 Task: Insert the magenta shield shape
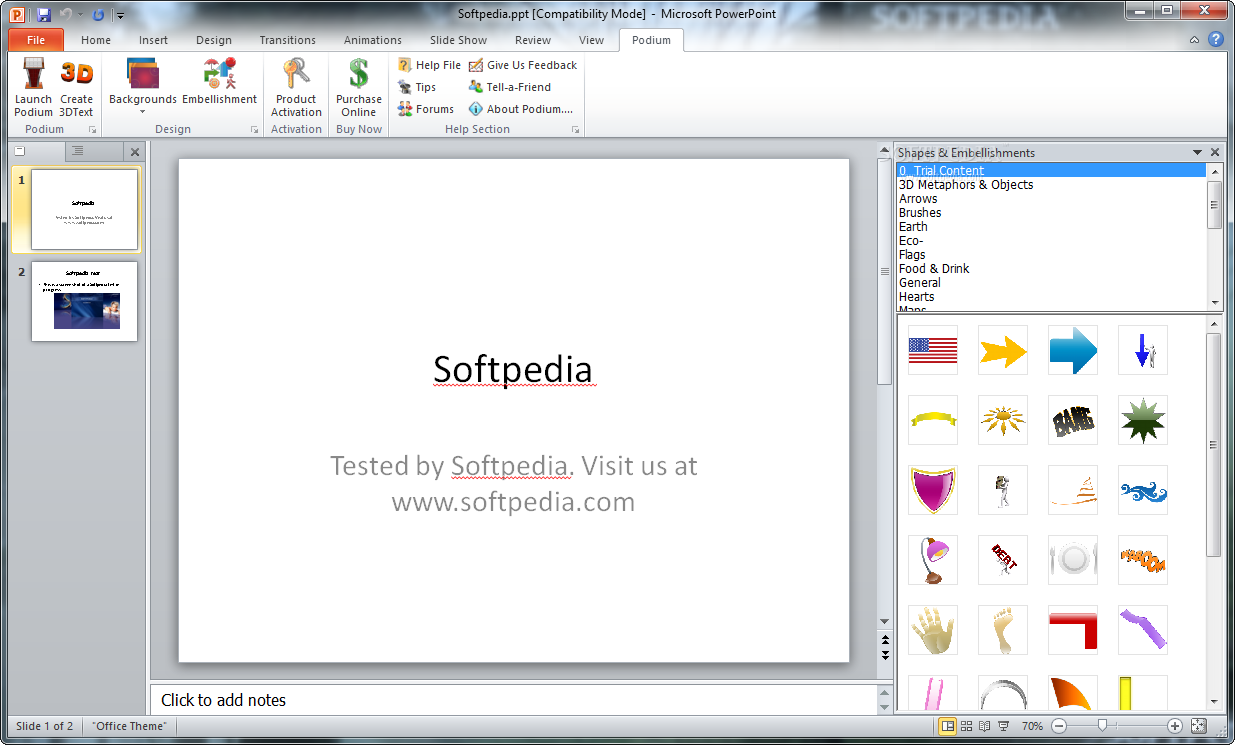click(x=933, y=490)
